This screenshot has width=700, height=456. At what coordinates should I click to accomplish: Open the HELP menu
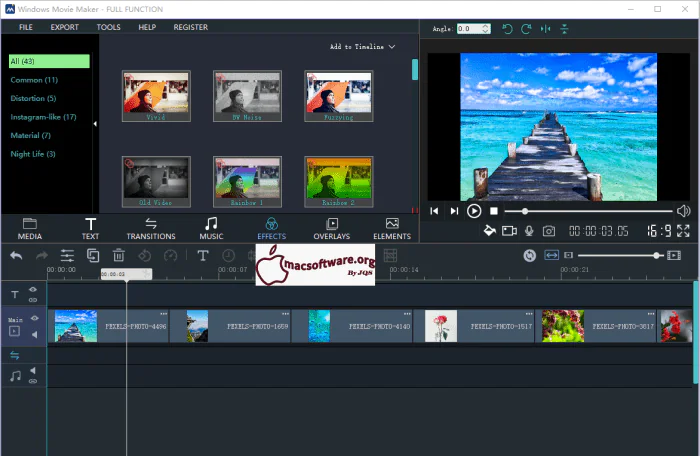[147, 27]
